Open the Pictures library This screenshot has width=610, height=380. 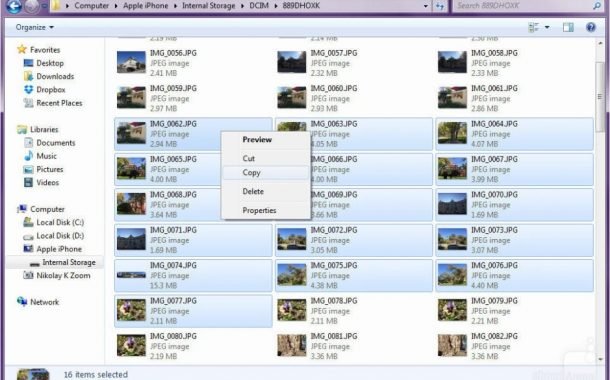click(x=50, y=169)
